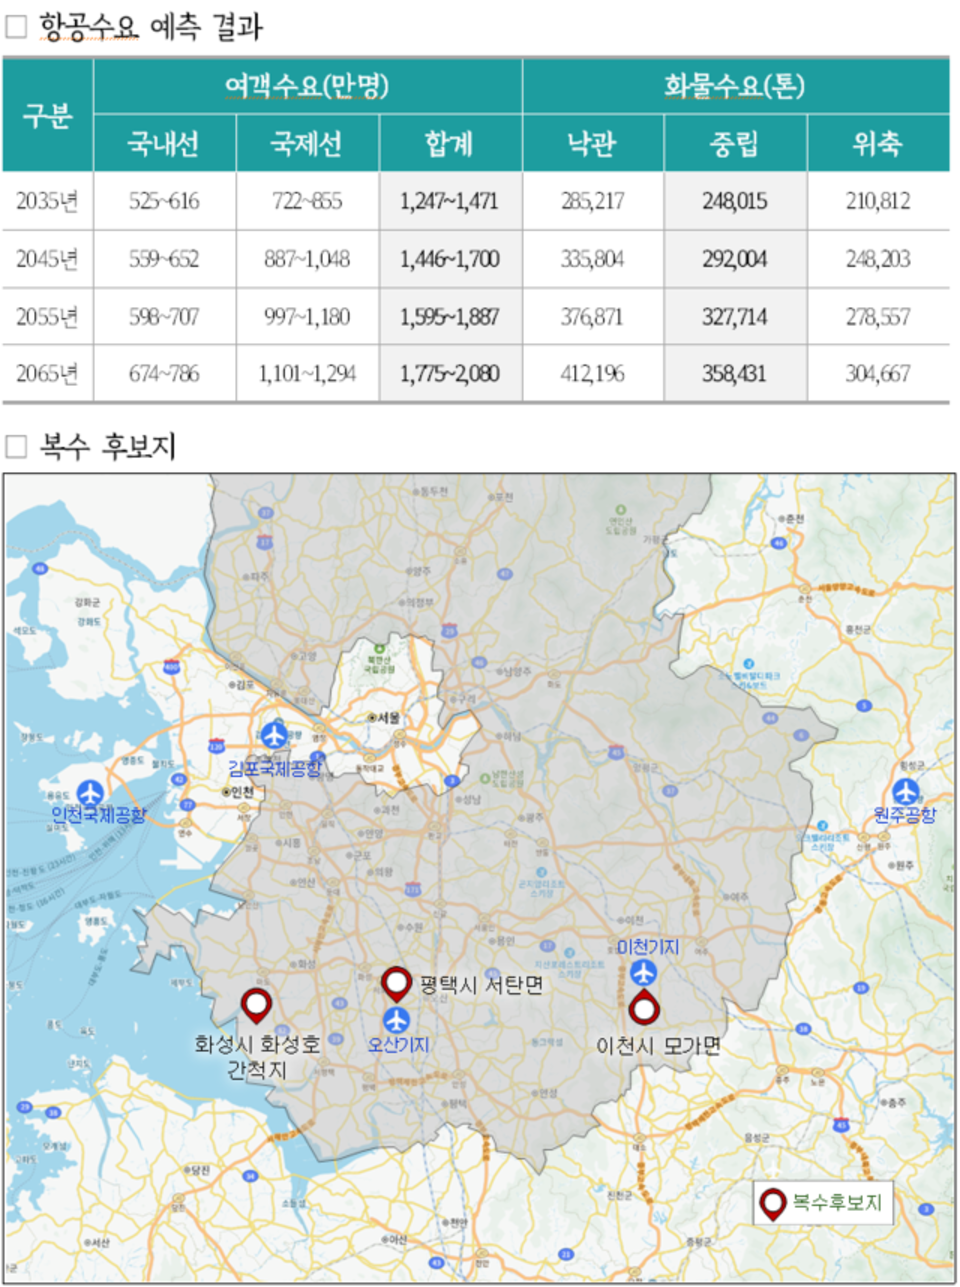Click the 2035년 row label in the table

(x=48, y=201)
